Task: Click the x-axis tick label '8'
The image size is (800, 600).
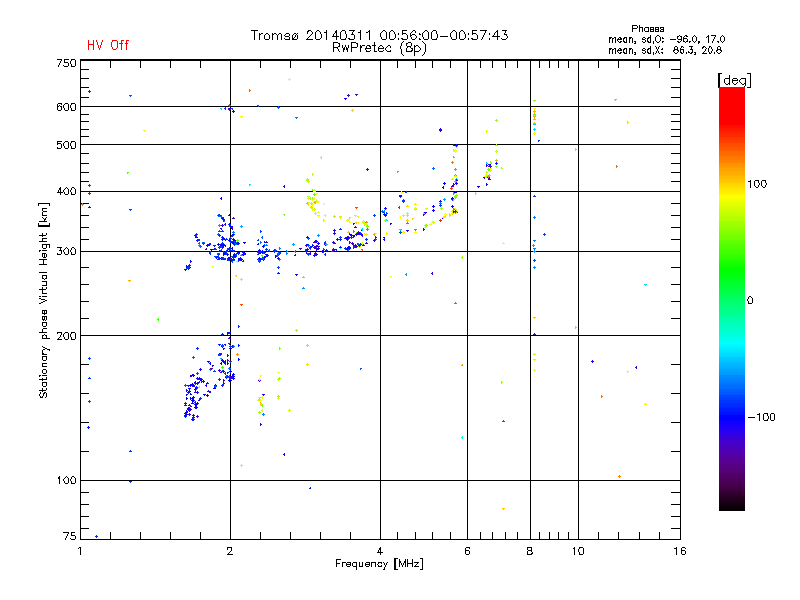Action: (x=530, y=551)
